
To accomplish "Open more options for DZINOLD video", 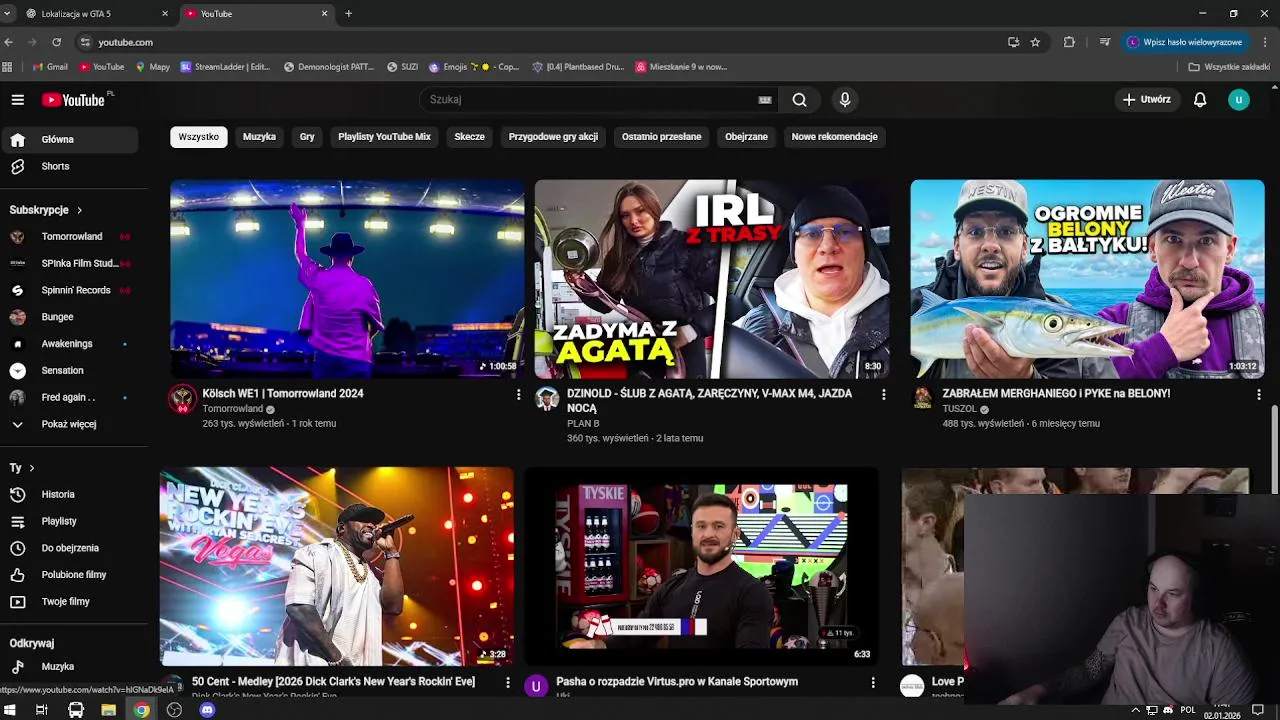I will coord(883,395).
